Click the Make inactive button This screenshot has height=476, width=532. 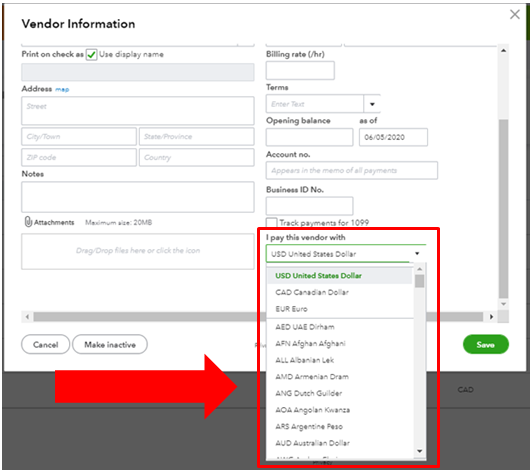(110, 344)
